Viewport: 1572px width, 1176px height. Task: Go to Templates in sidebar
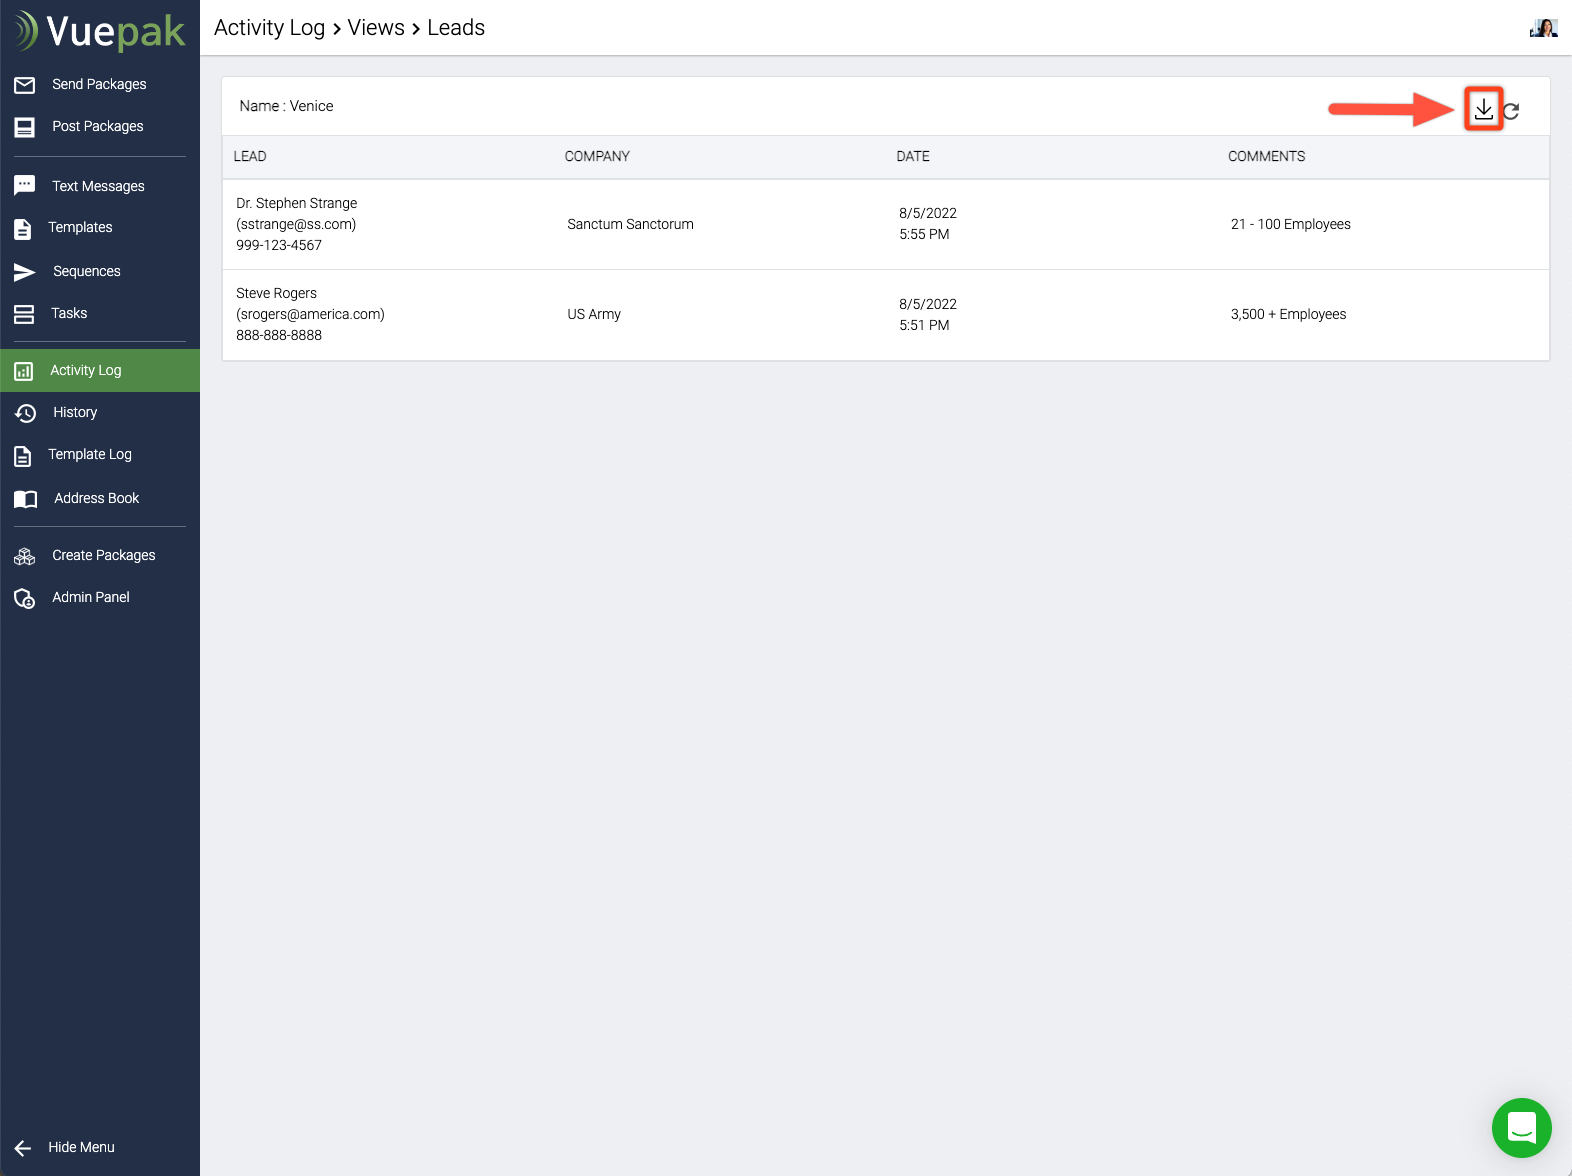pos(80,227)
